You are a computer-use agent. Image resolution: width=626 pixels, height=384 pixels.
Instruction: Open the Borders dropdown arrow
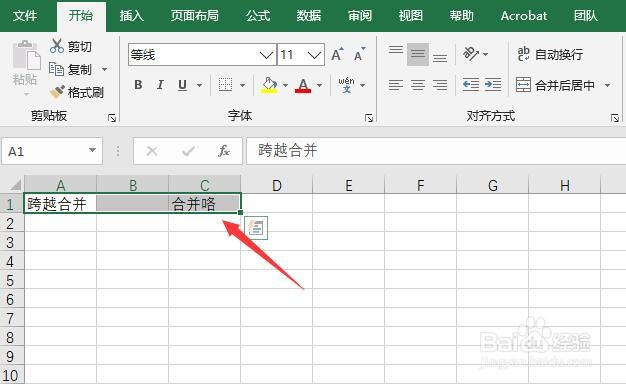pos(242,85)
